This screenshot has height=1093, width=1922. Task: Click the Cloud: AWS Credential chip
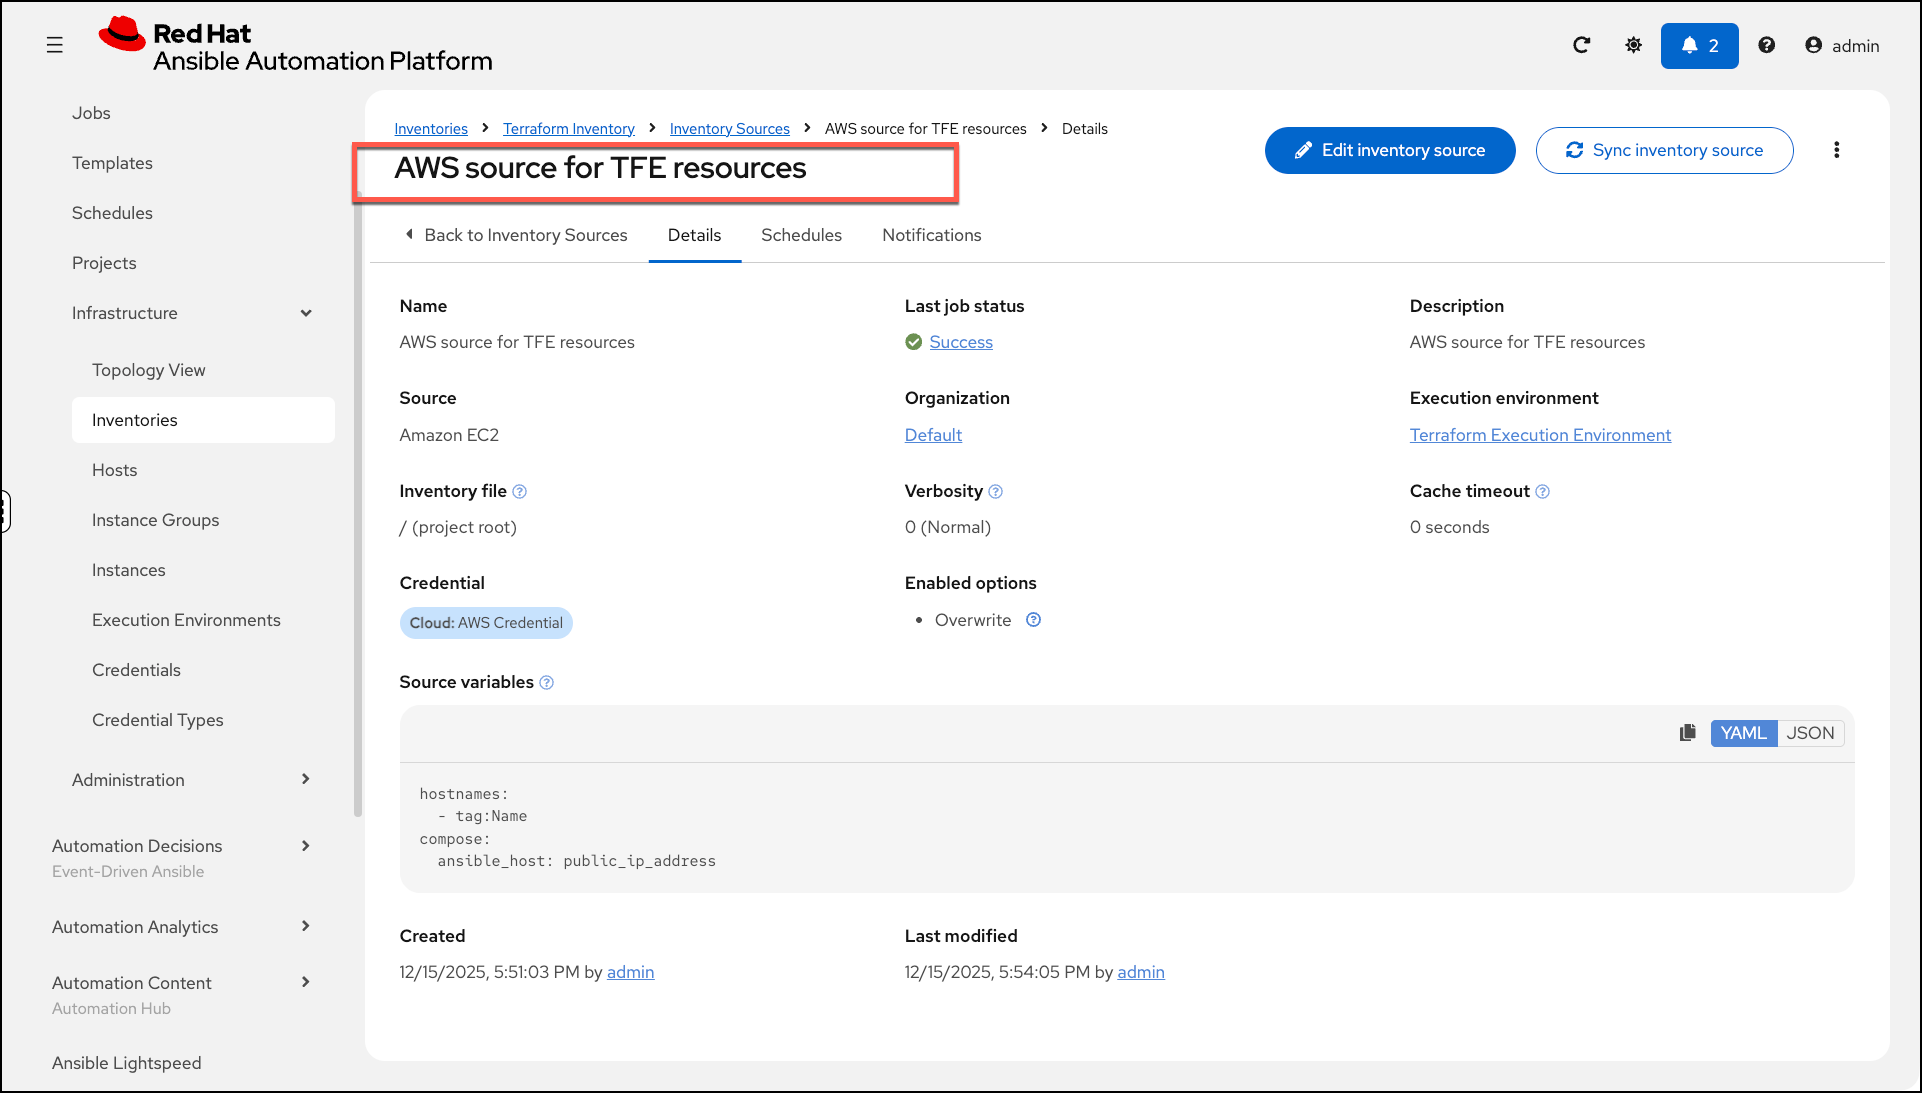(486, 623)
